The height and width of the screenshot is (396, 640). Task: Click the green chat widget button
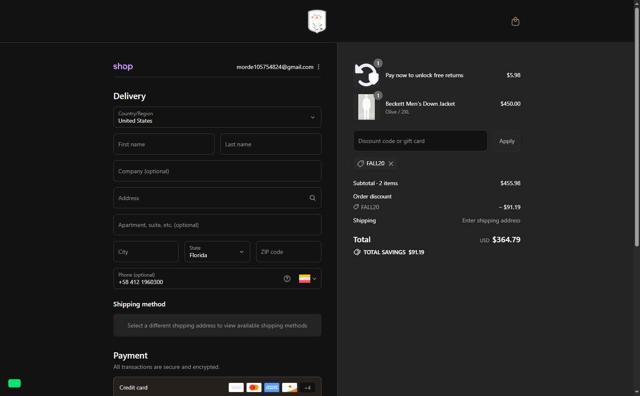[14, 383]
